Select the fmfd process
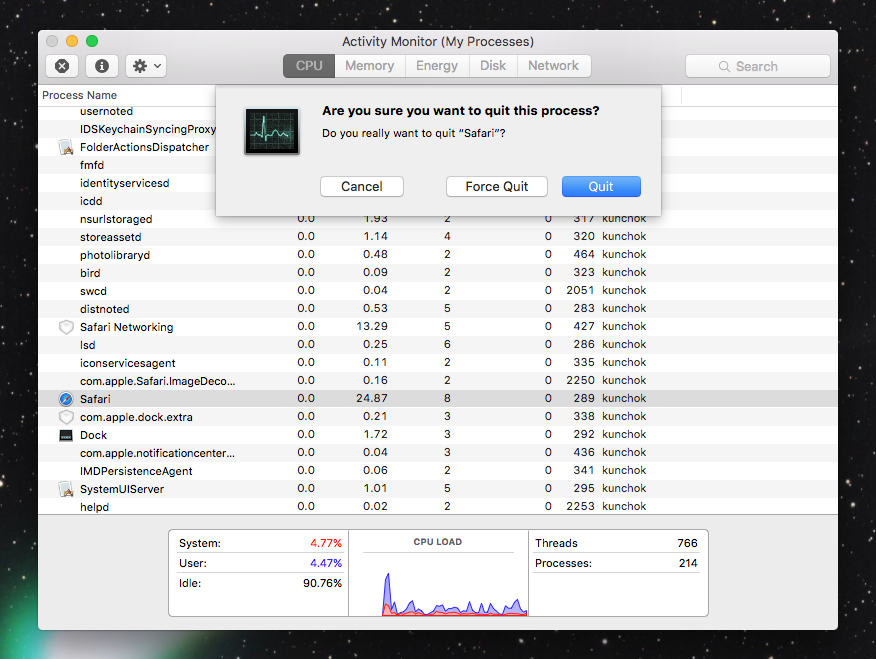Screen dimensions: 876x659 (92, 165)
